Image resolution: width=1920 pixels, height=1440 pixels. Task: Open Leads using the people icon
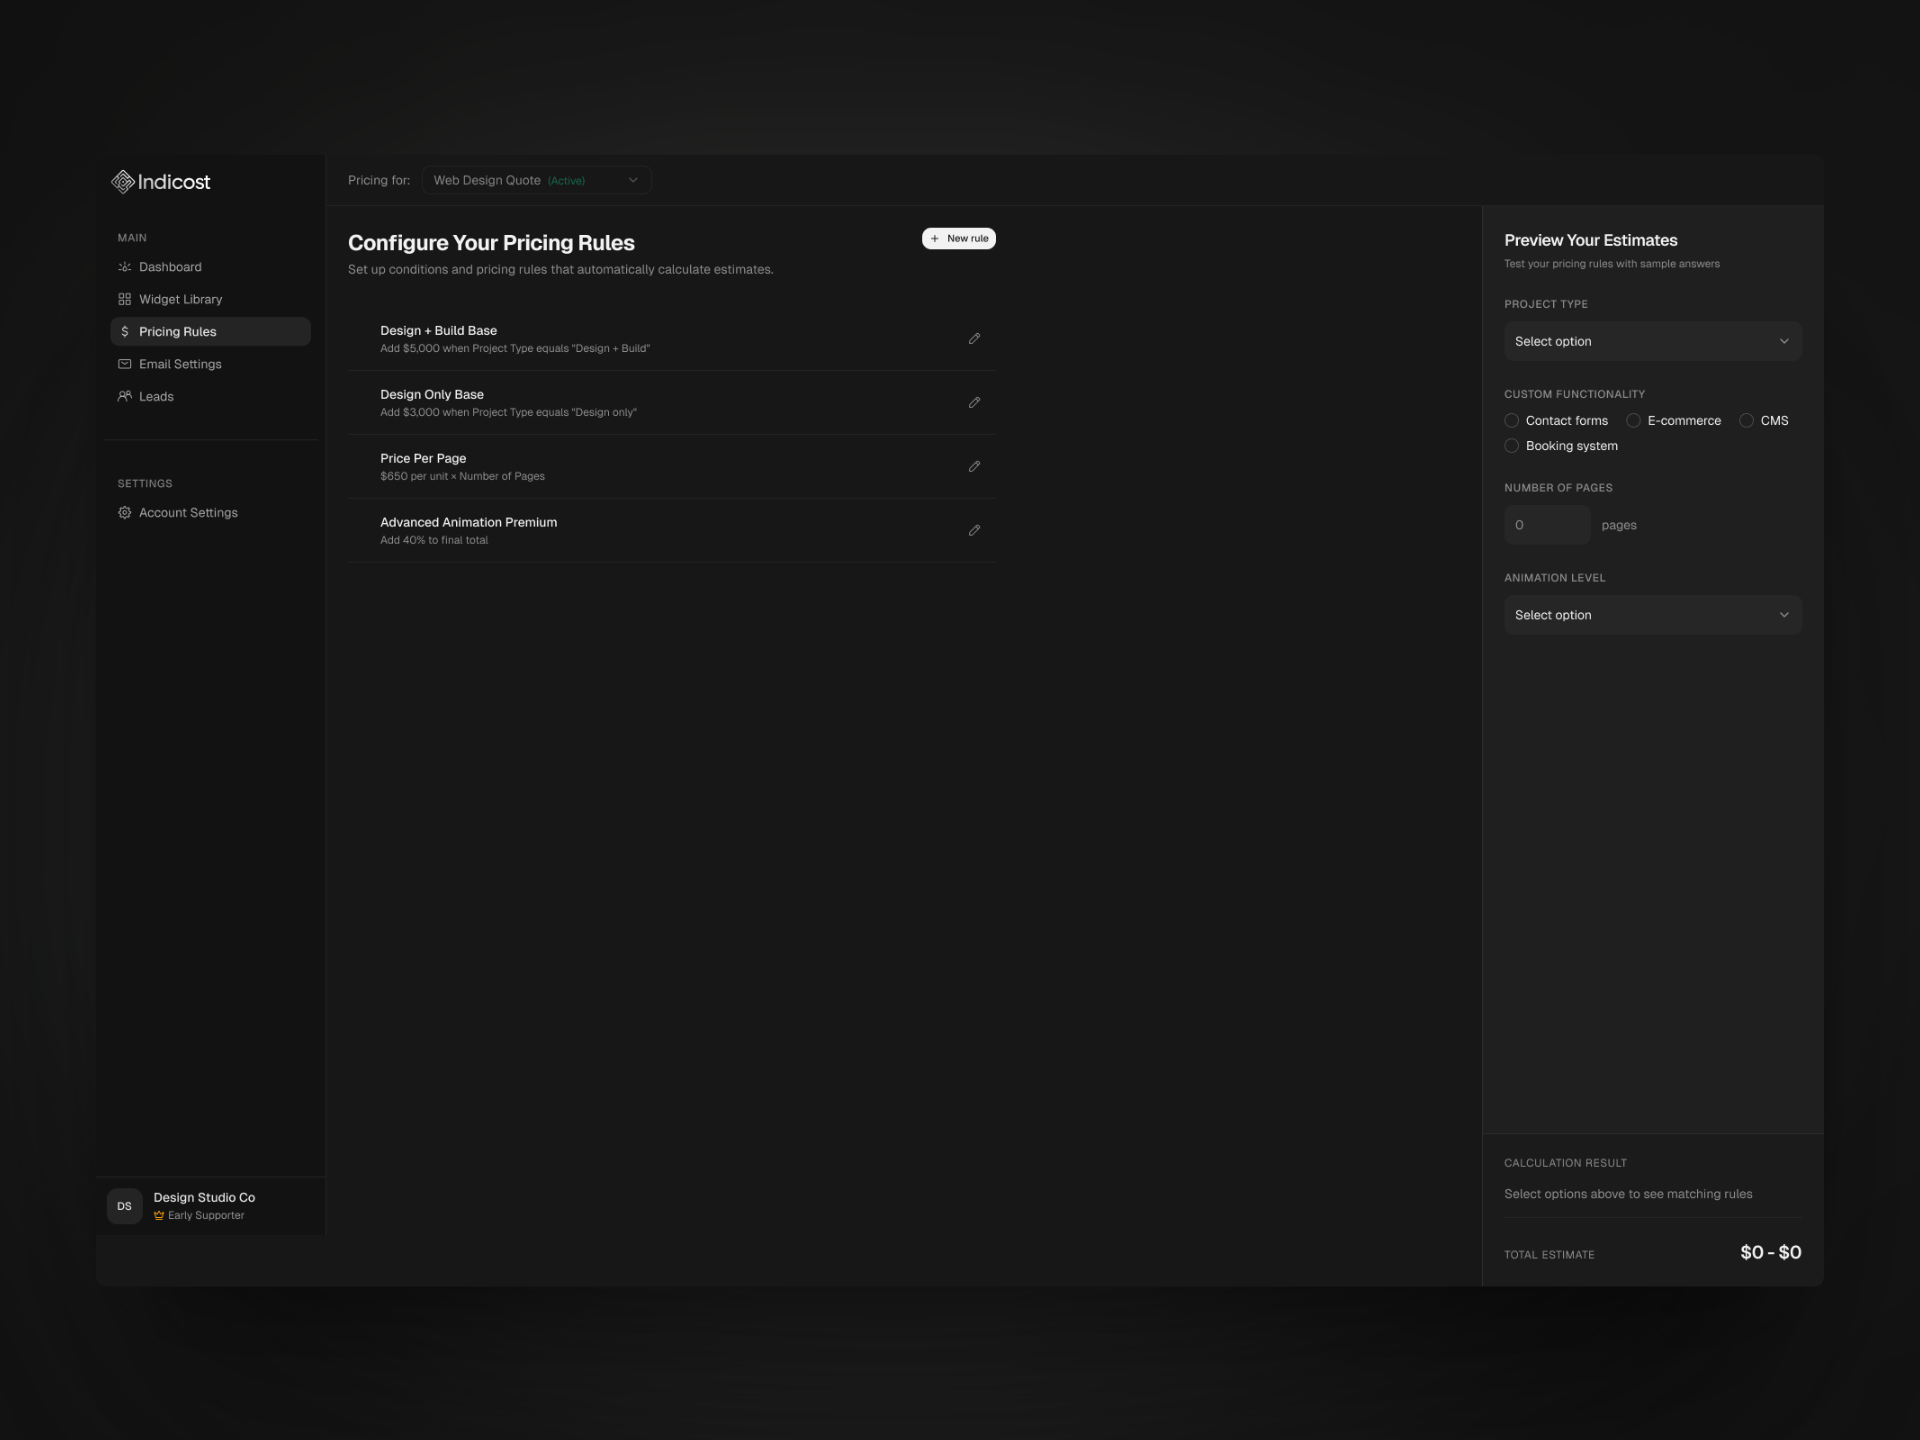pyautogui.click(x=124, y=396)
